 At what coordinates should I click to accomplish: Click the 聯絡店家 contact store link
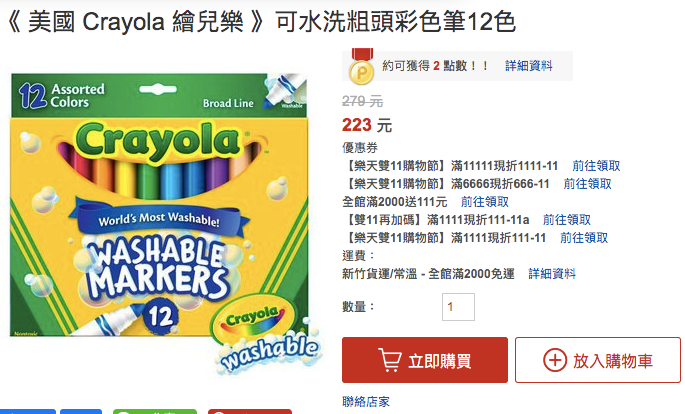[x=366, y=402]
